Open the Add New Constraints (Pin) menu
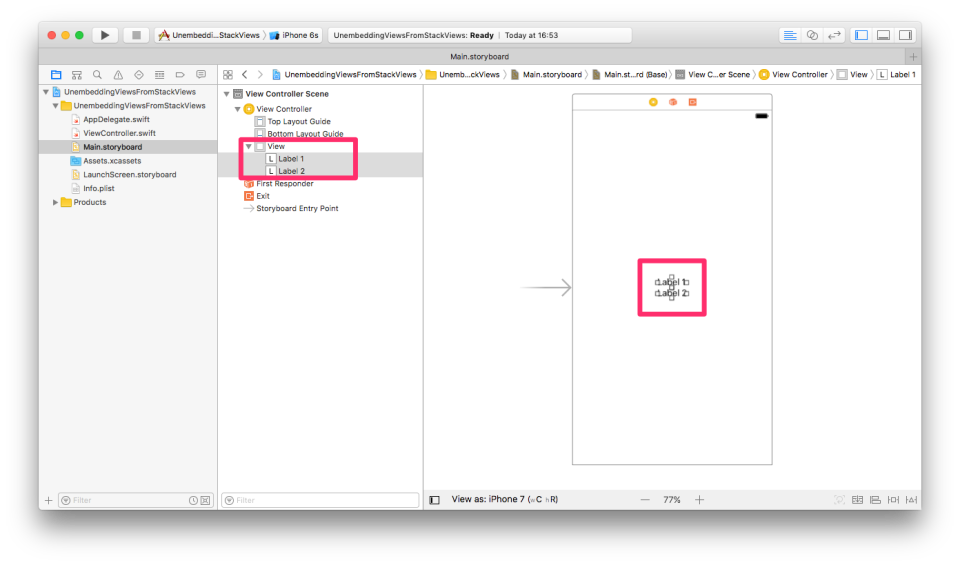 (x=893, y=500)
